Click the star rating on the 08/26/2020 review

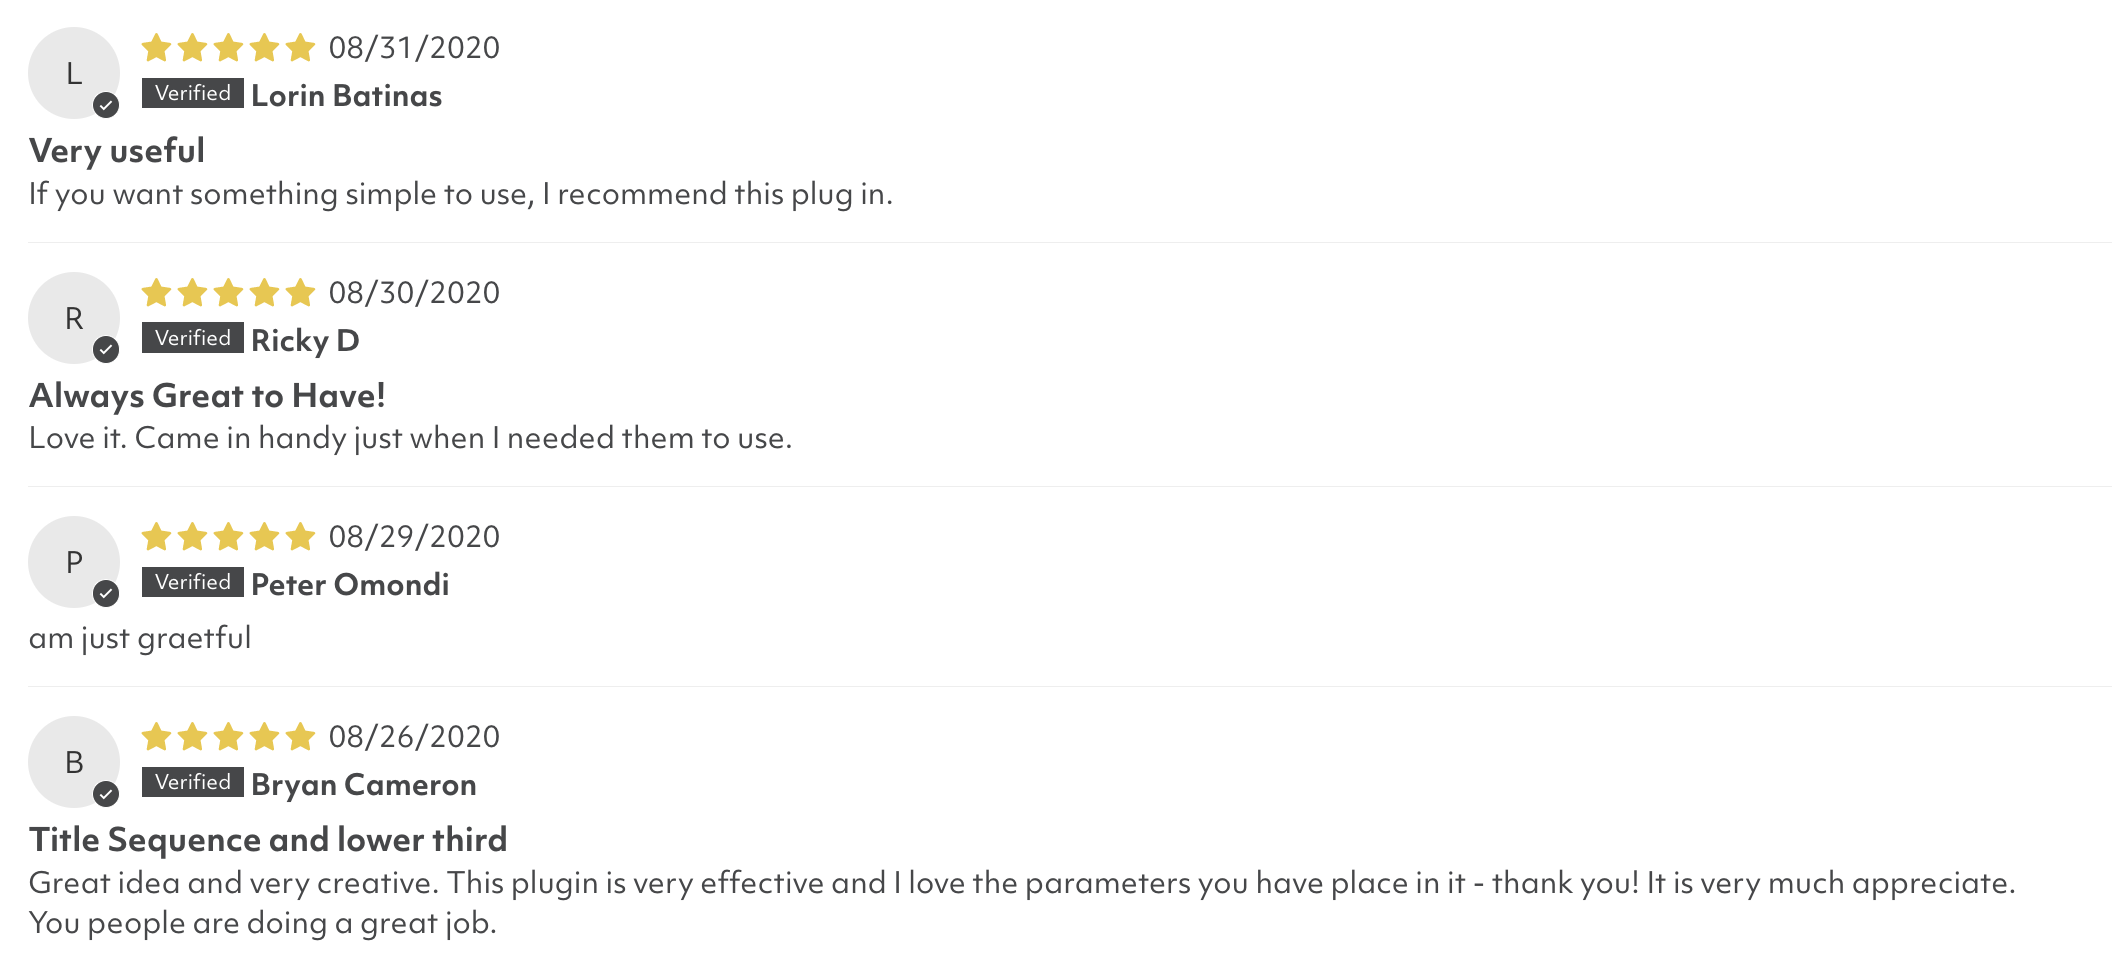228,737
